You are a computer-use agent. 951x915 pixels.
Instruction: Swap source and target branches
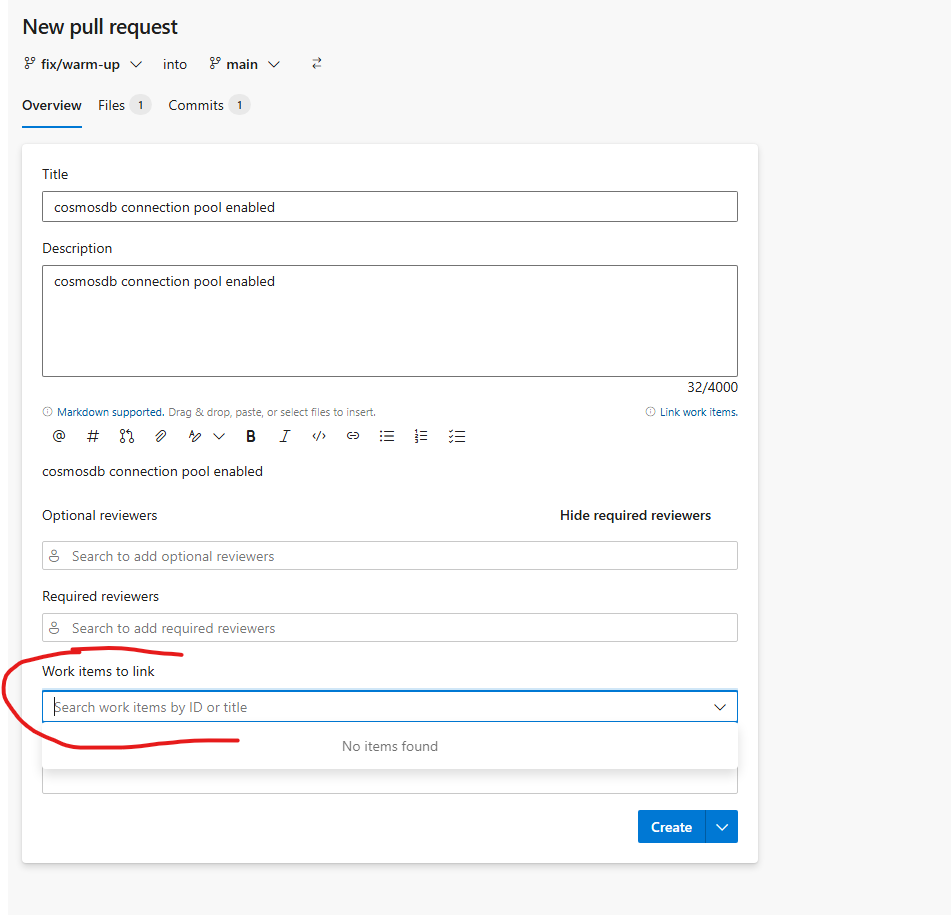[316, 63]
